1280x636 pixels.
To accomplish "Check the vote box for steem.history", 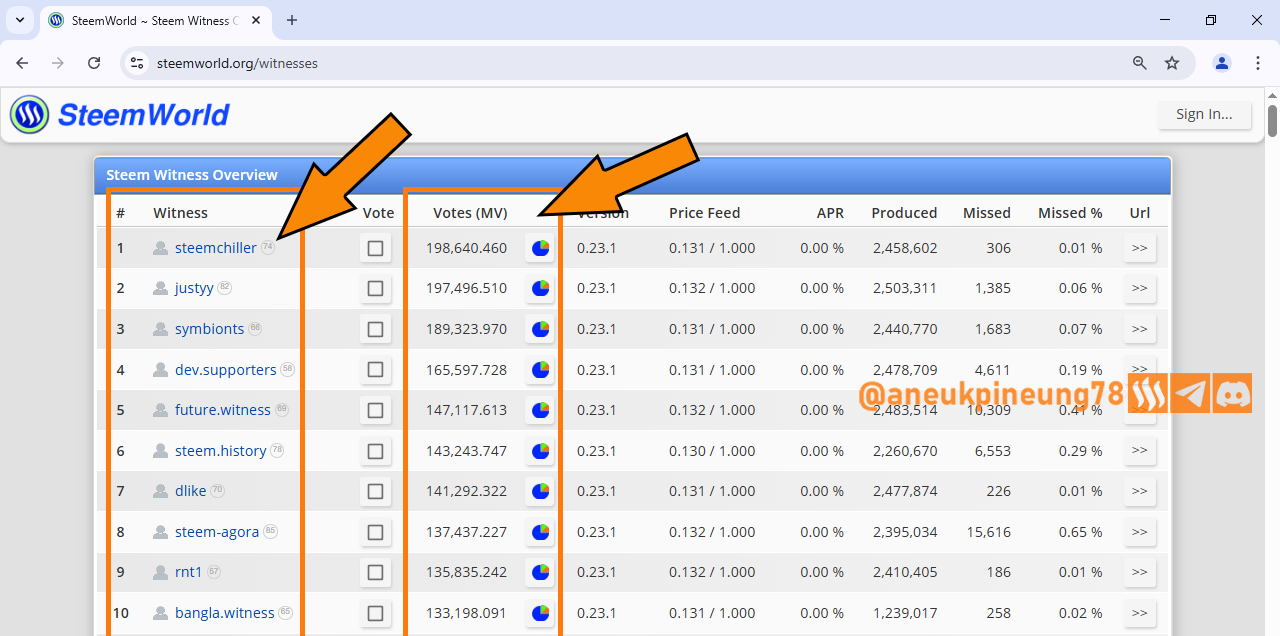I will (x=375, y=451).
